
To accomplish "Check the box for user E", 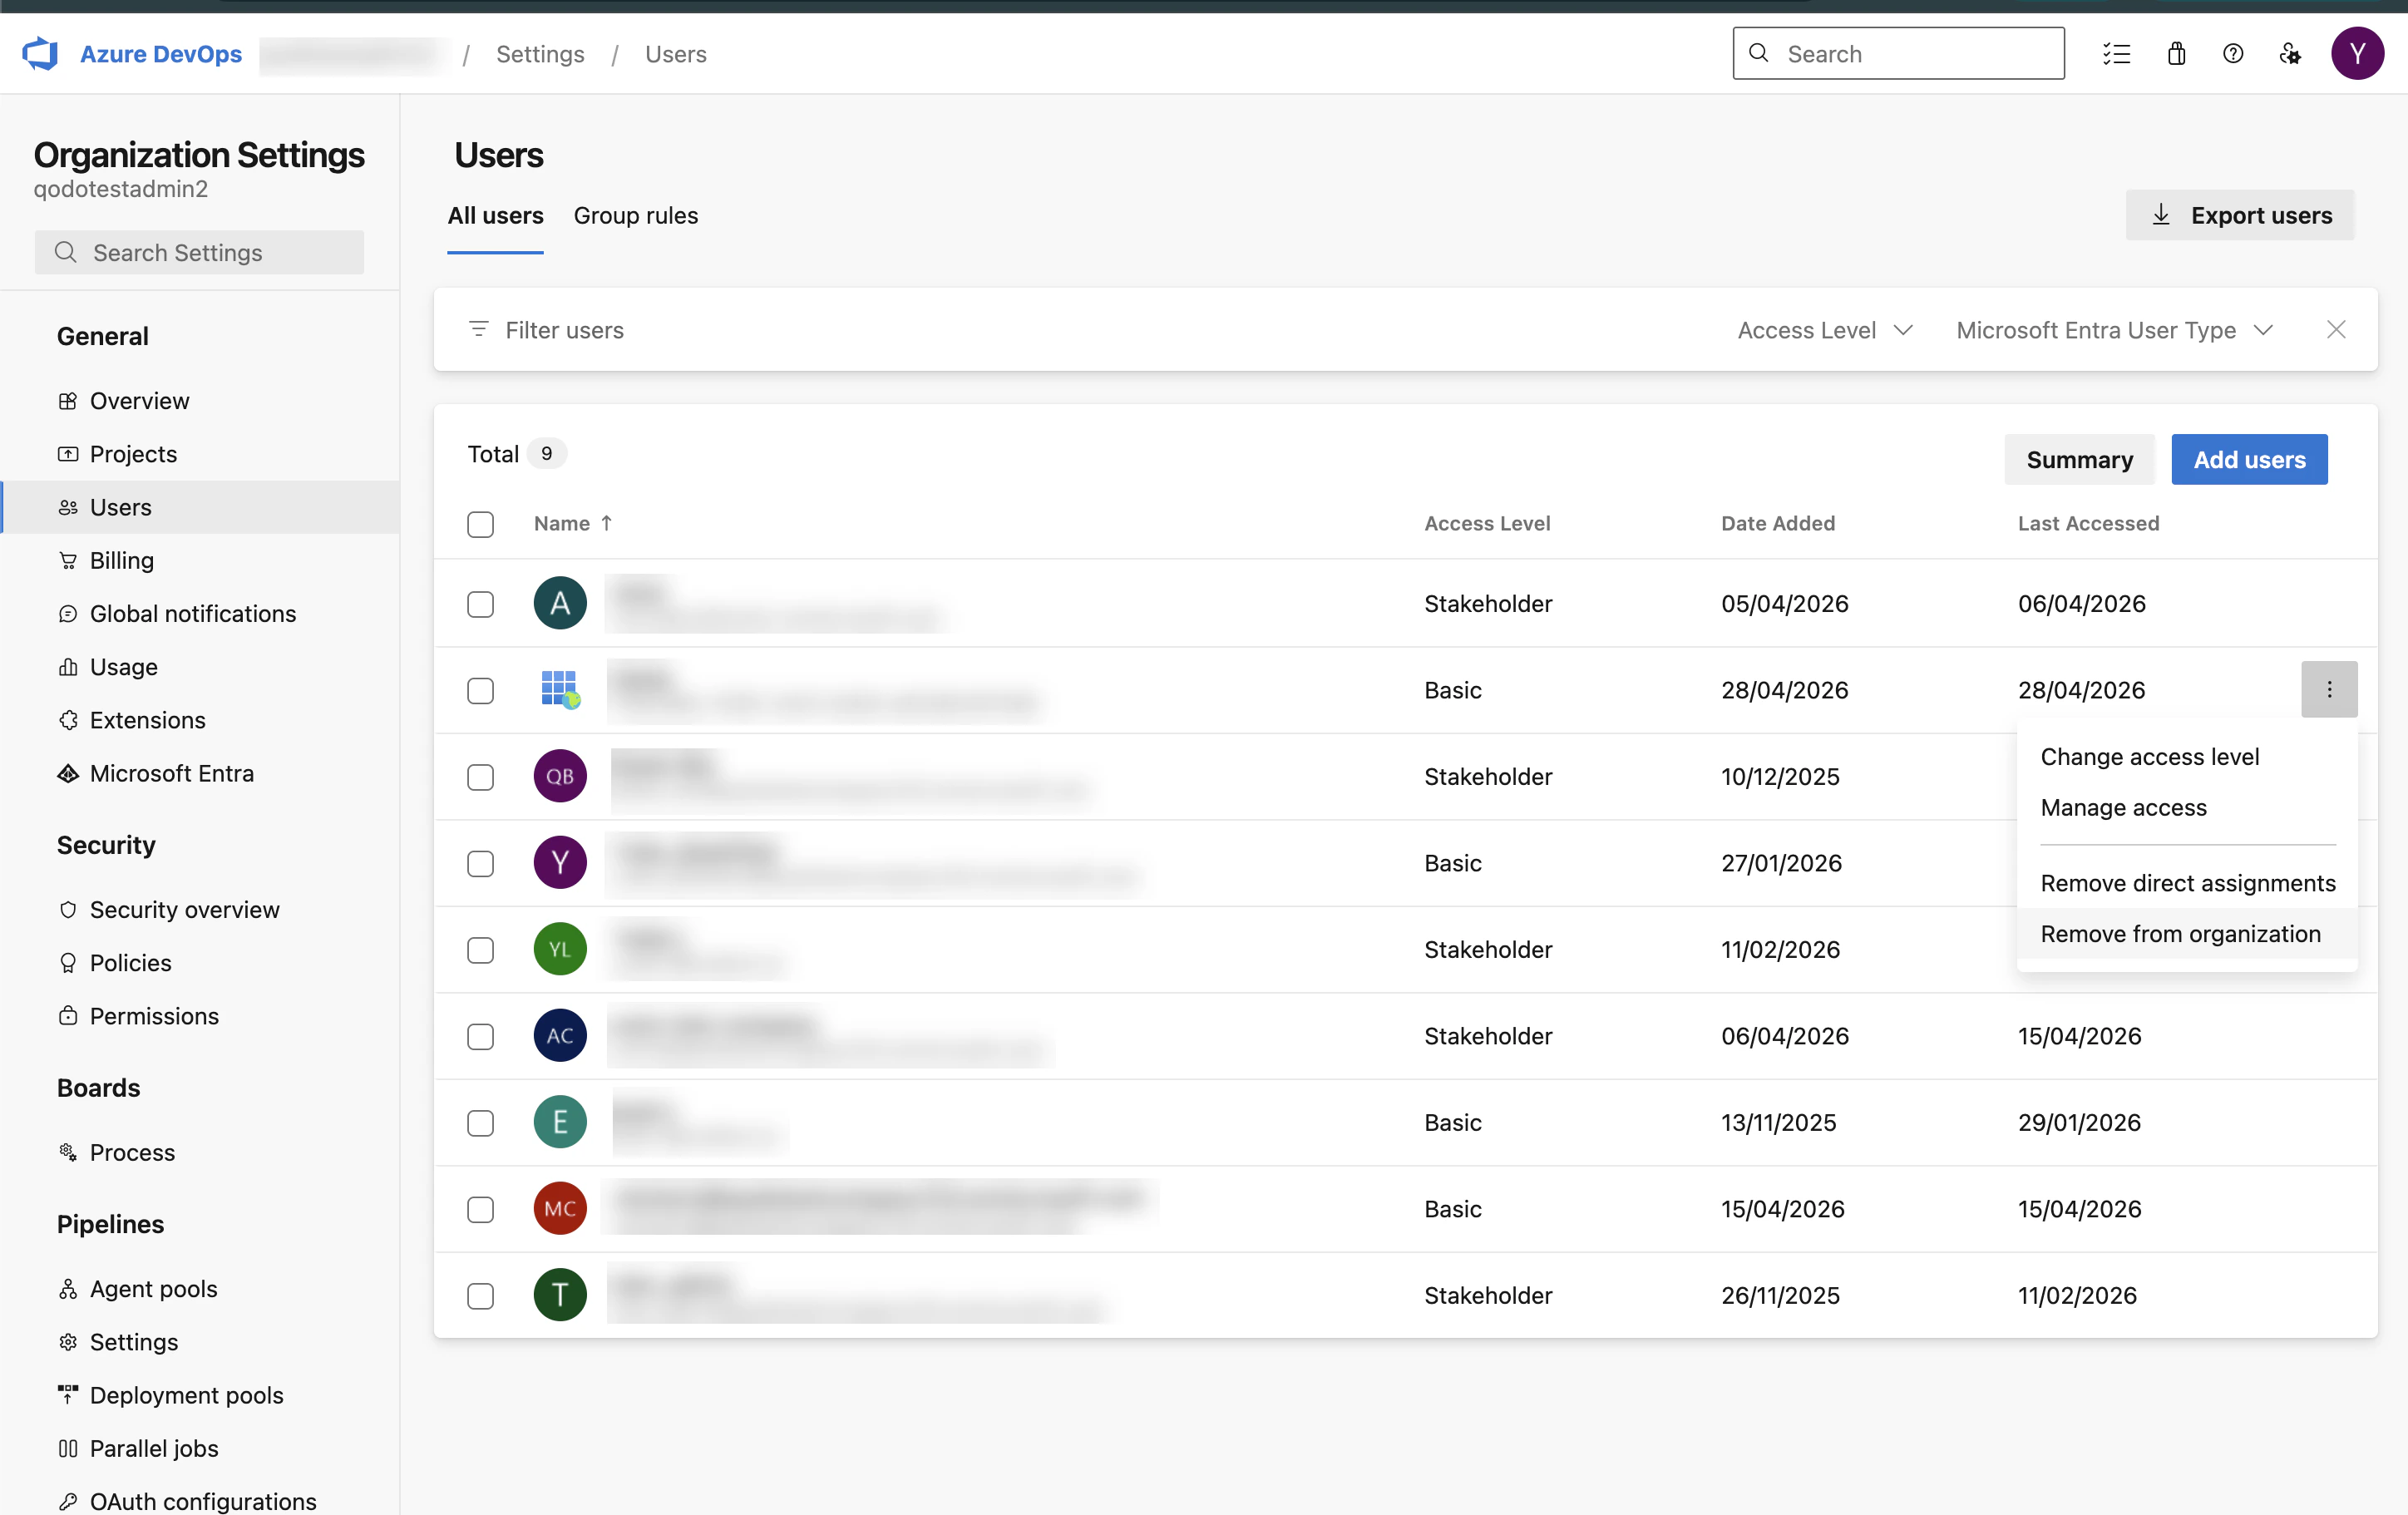I will coord(481,1122).
